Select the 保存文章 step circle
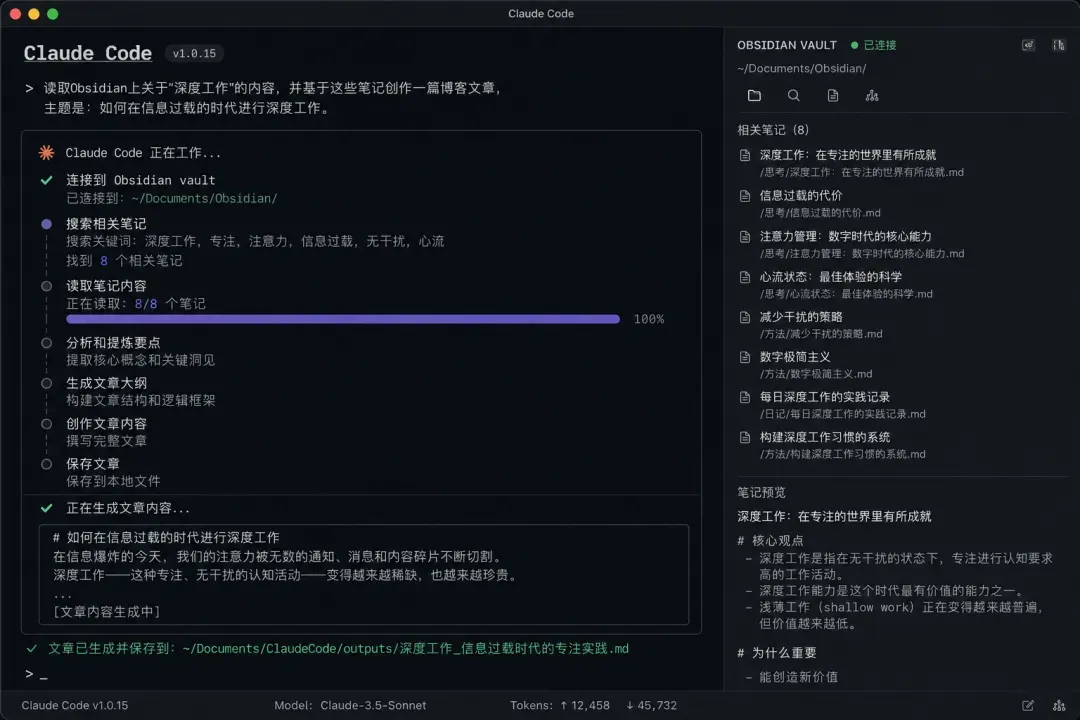This screenshot has width=1080, height=720. [x=46, y=464]
